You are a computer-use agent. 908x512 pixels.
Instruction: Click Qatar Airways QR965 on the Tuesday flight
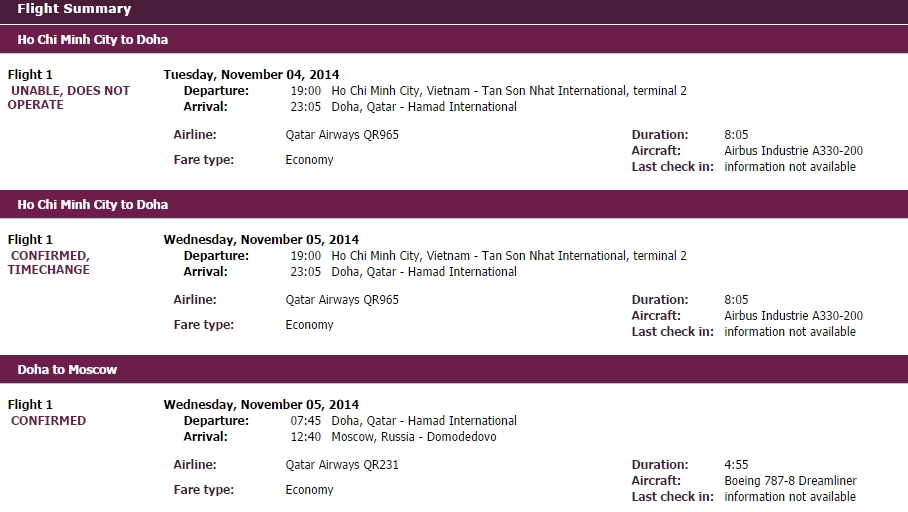pyautogui.click(x=342, y=135)
